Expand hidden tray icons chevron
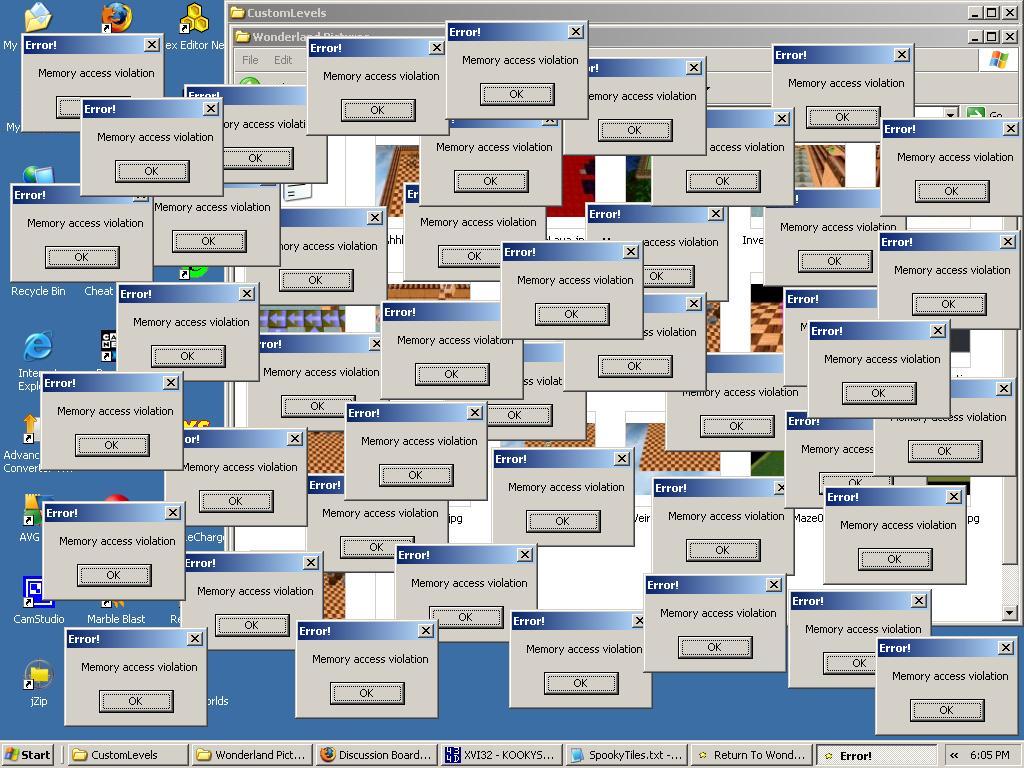The width and height of the screenshot is (1024, 768). (x=954, y=755)
